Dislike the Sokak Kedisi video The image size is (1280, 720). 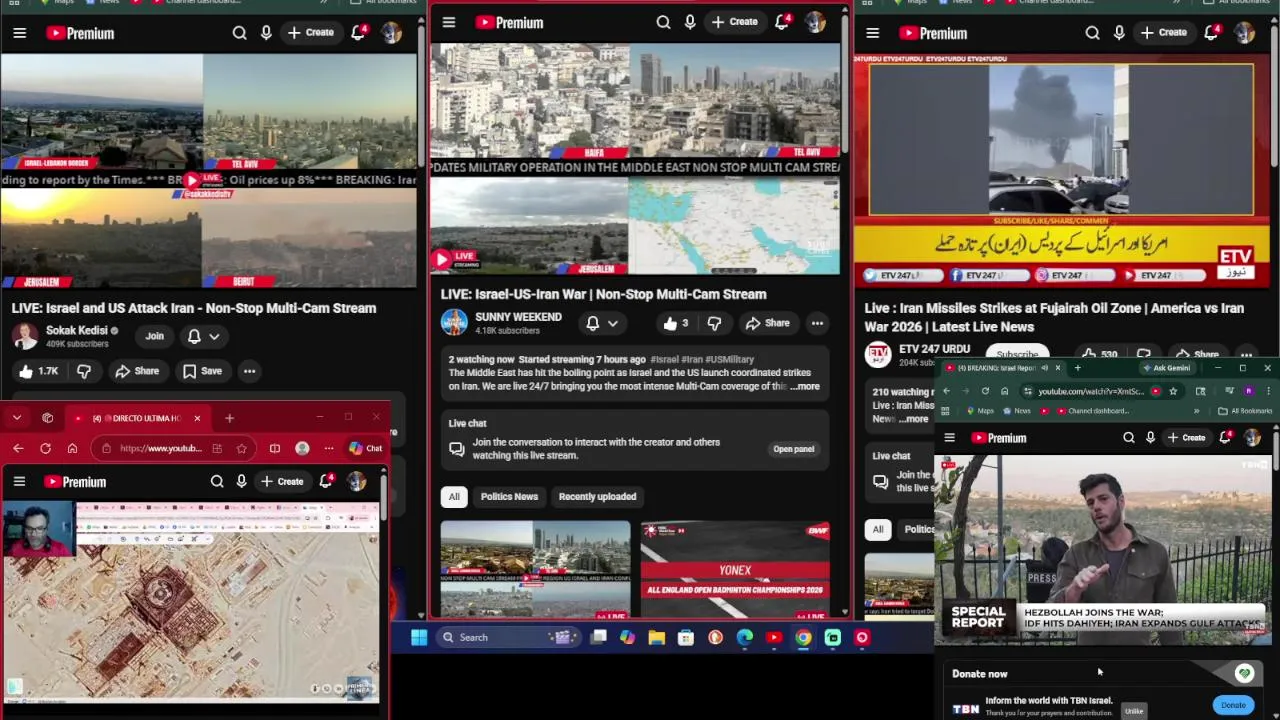tap(84, 371)
